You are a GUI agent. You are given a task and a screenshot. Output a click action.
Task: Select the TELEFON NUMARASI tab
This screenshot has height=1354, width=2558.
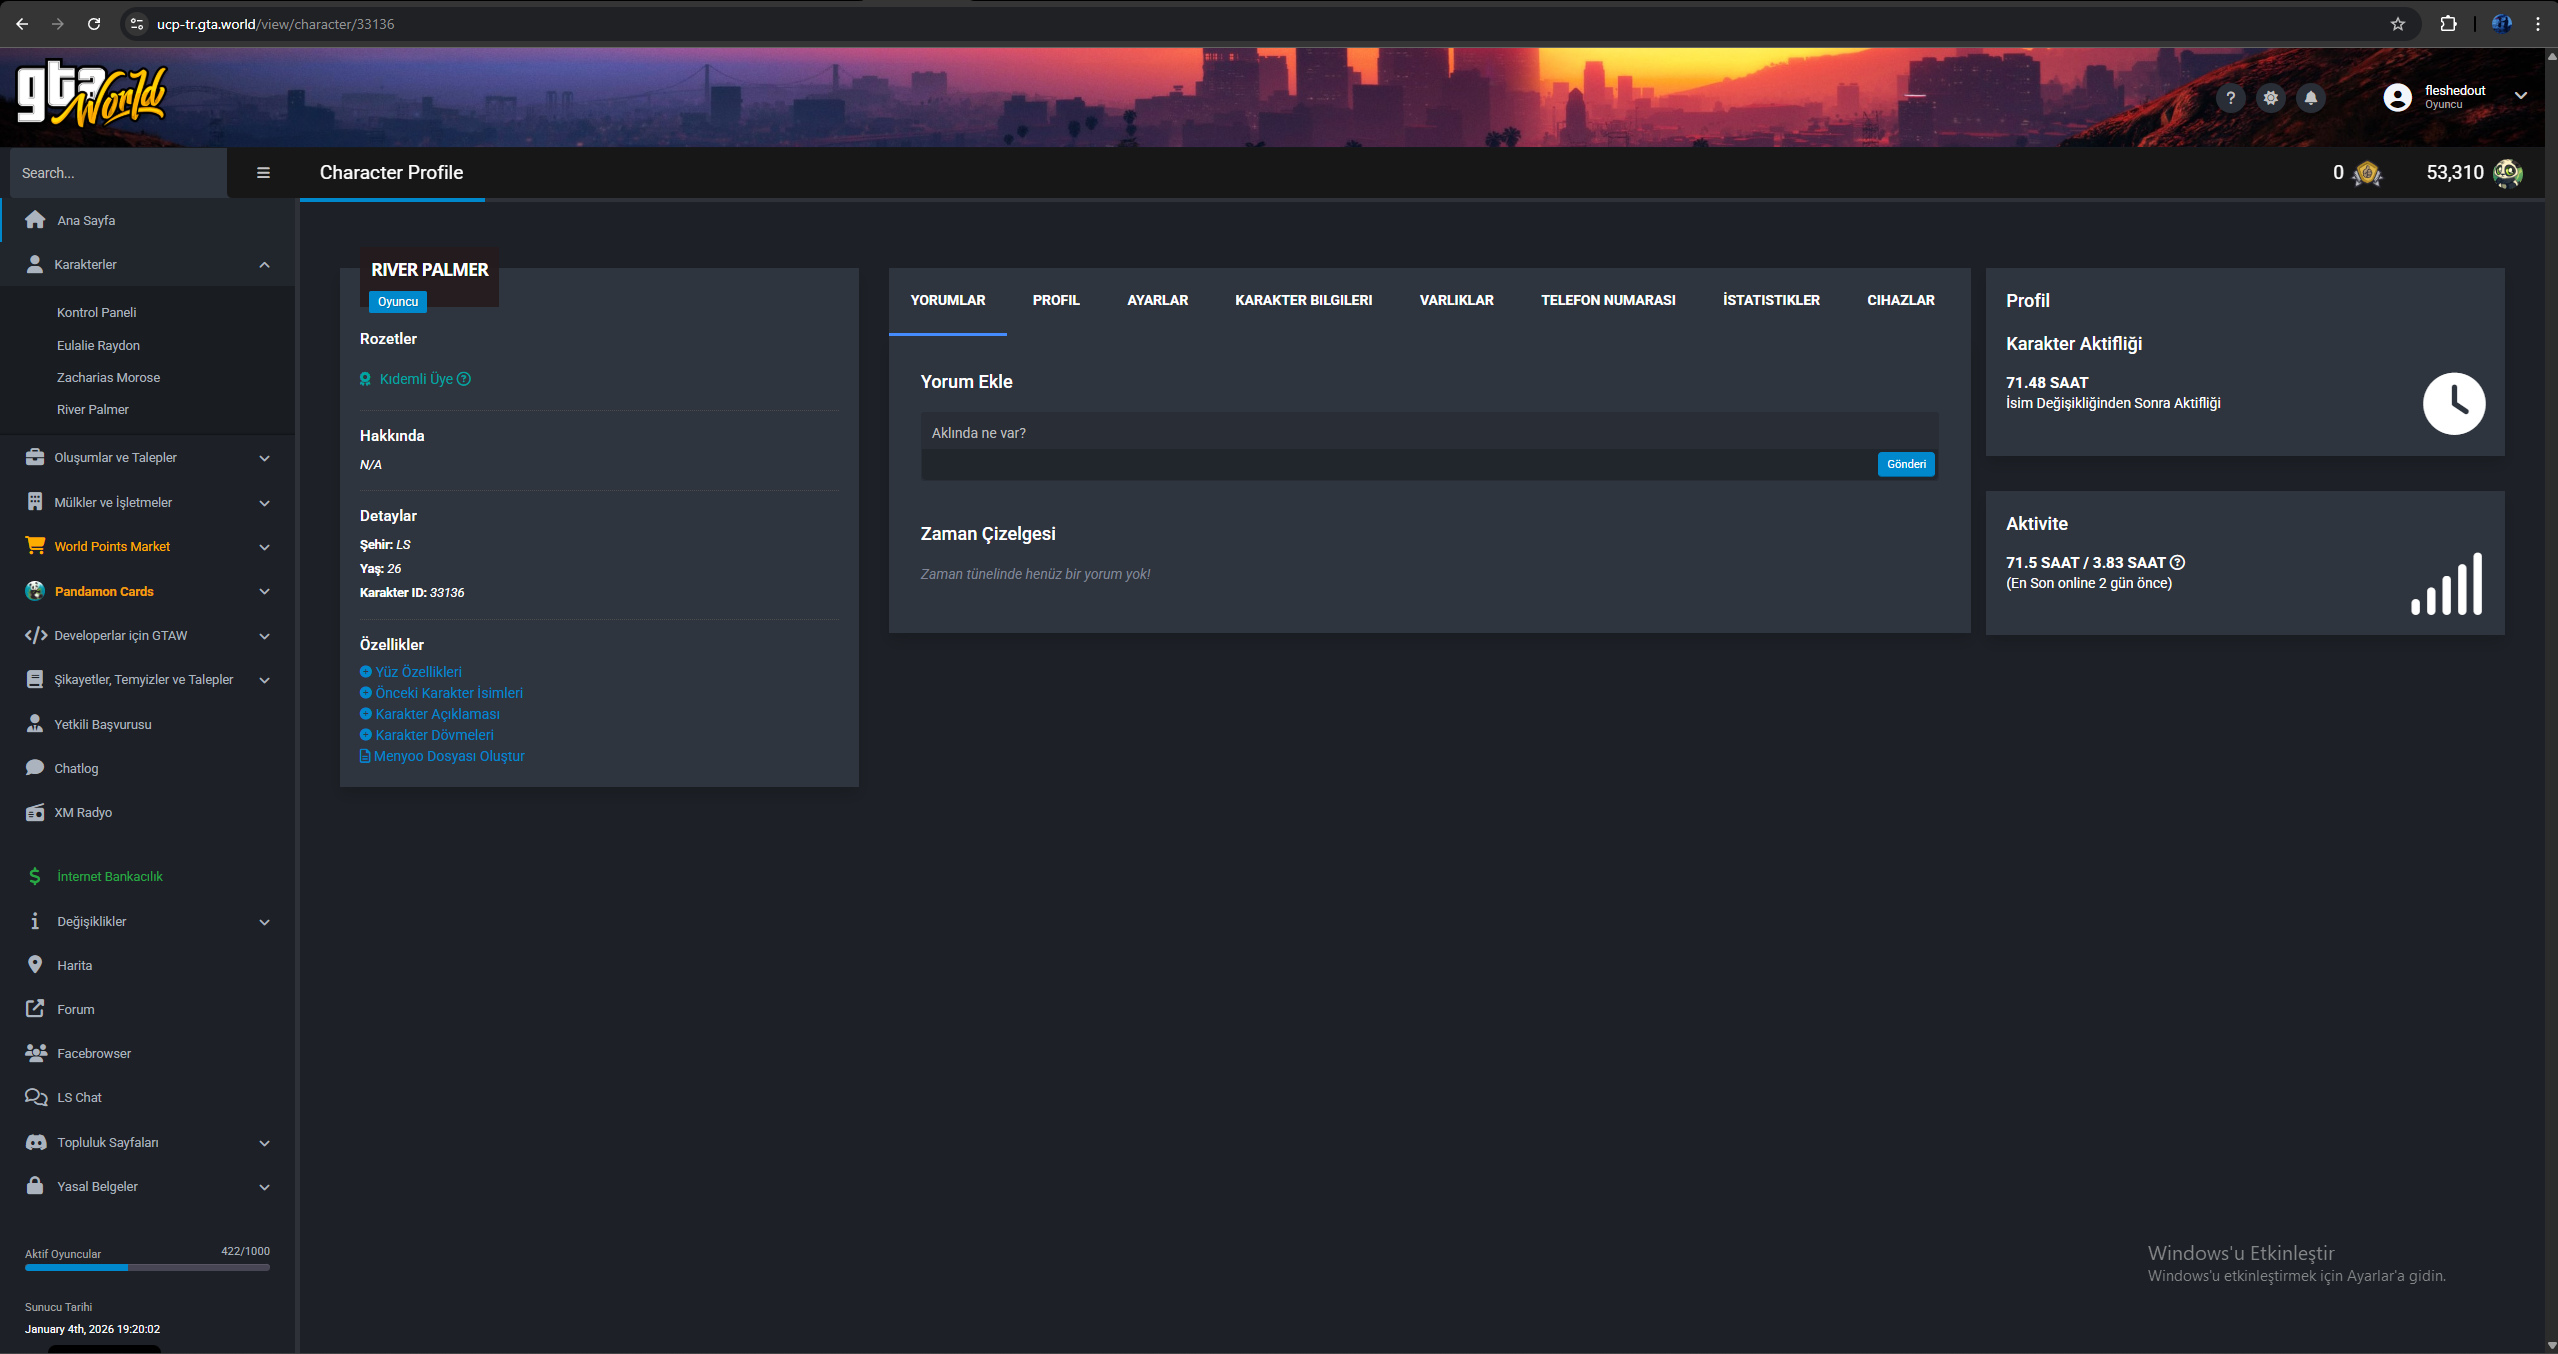1608,300
